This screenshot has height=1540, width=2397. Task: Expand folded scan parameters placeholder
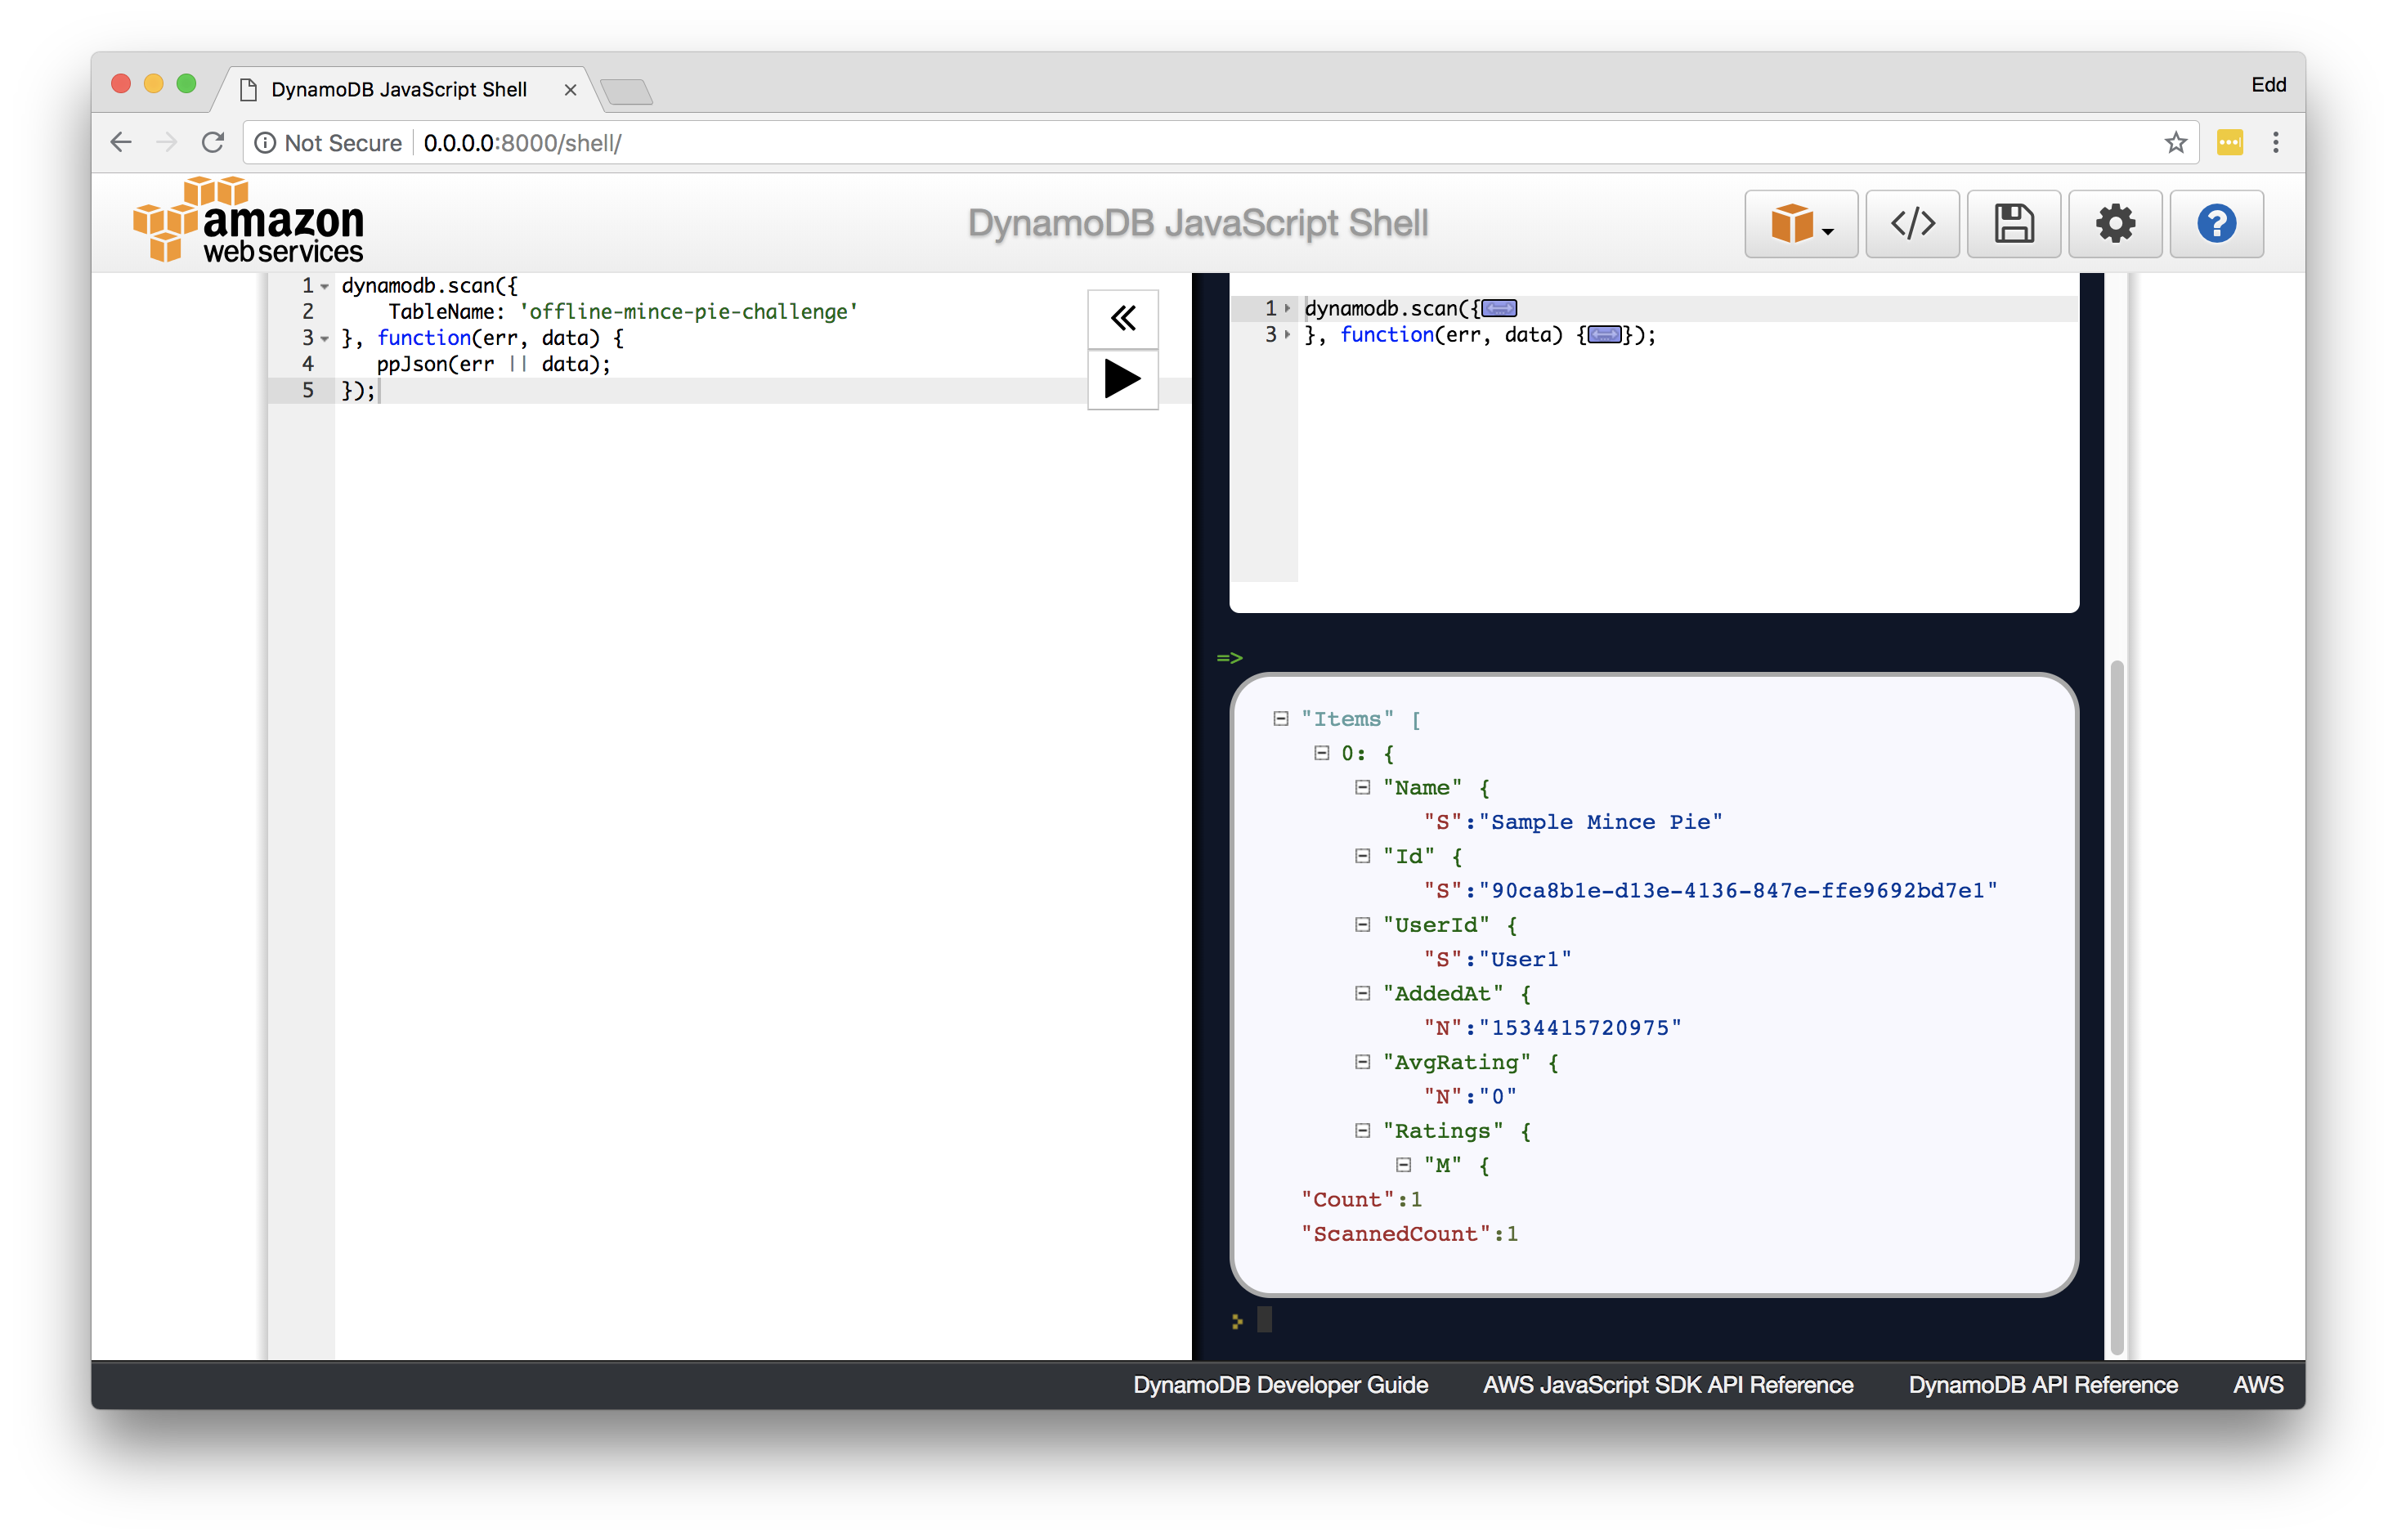tap(1498, 308)
